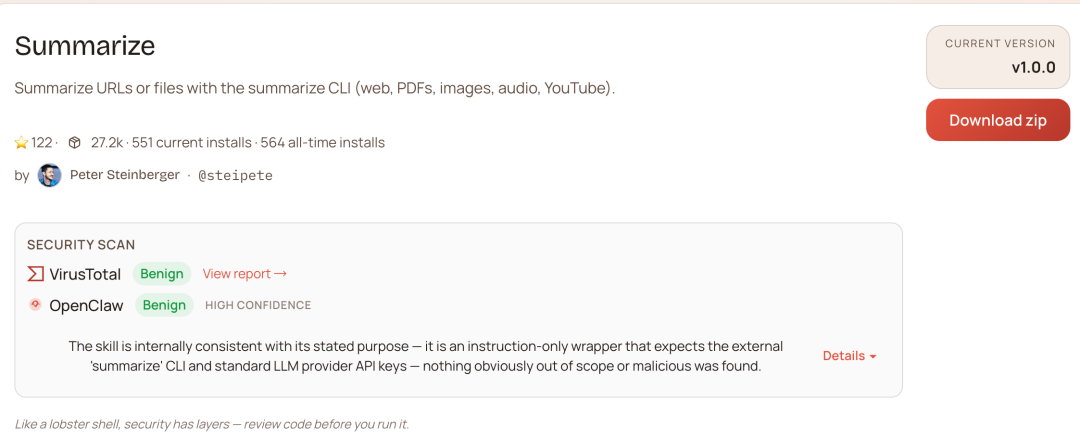The height and width of the screenshot is (440, 1080).
Task: Expand the Details dropdown
Action: click(849, 356)
